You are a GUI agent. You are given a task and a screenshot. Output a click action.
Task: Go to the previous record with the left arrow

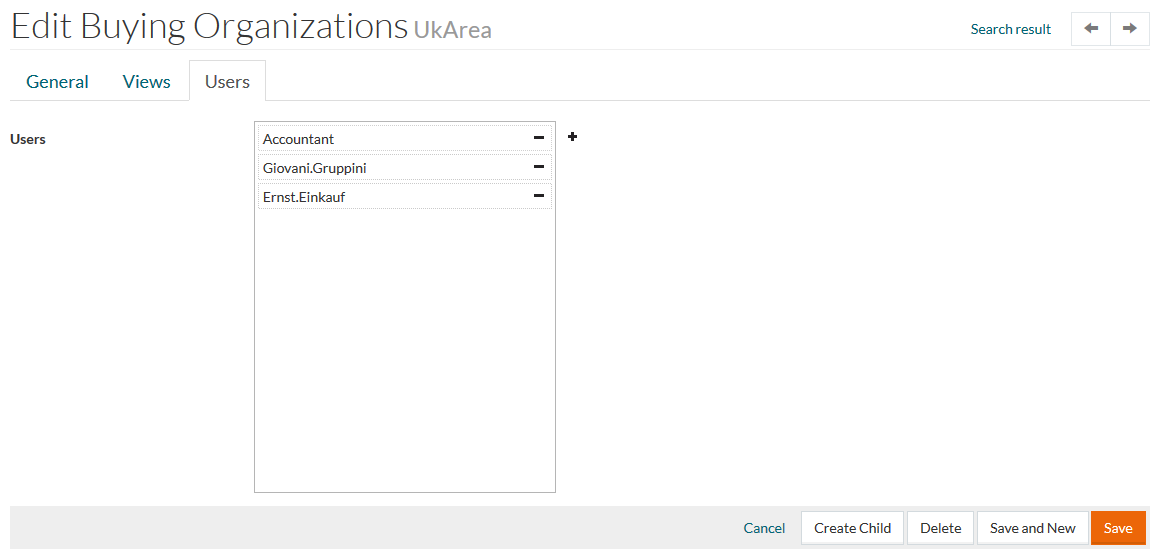click(x=1090, y=29)
